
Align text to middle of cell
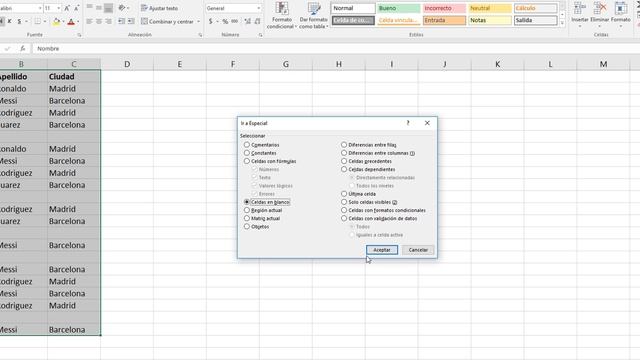pos(99,8)
